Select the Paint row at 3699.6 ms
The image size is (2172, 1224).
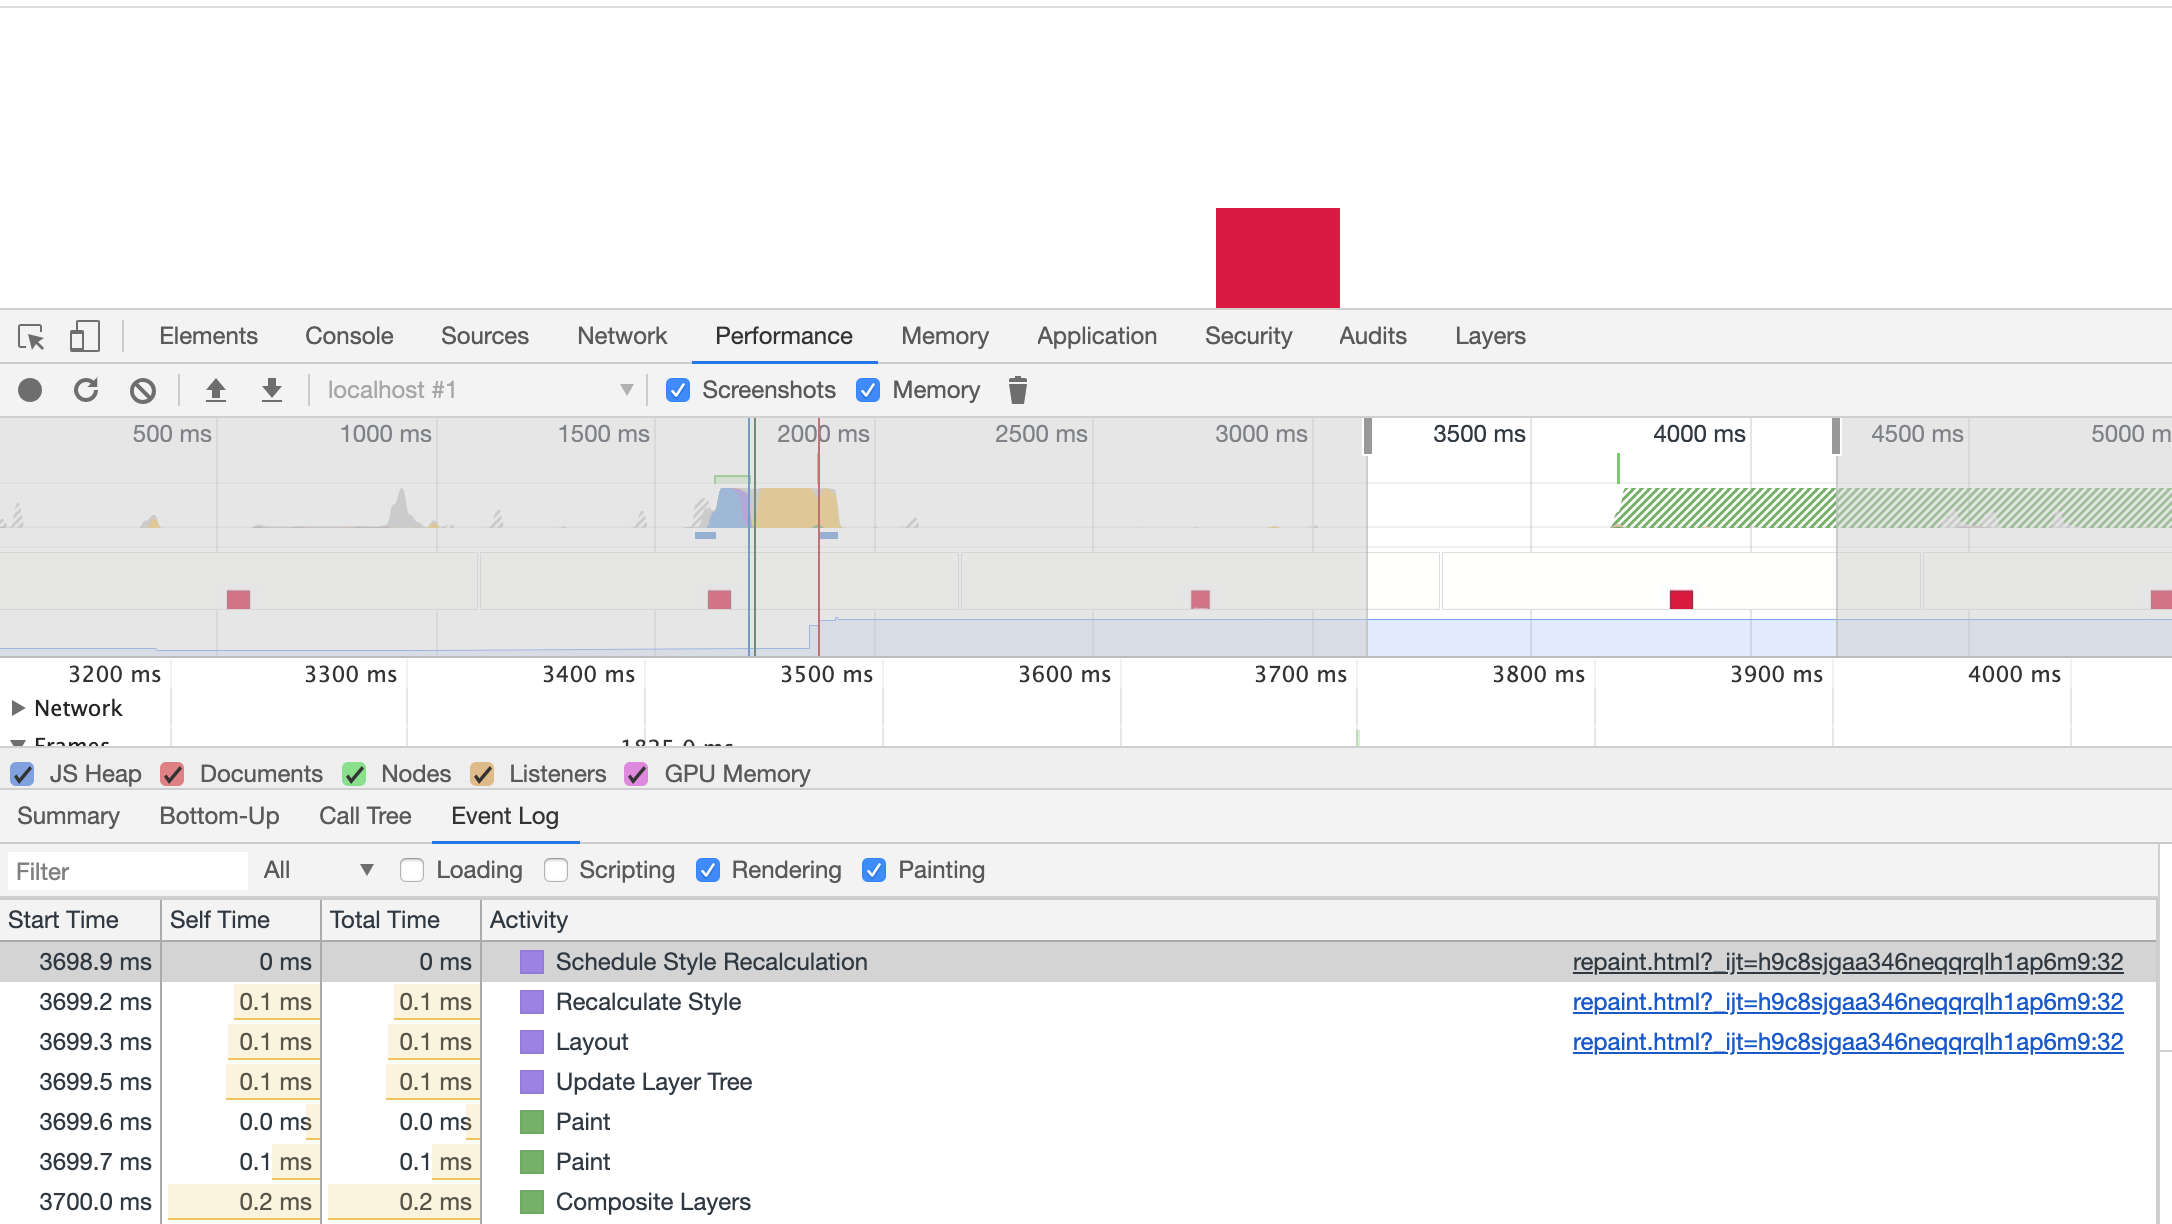(1078, 1122)
